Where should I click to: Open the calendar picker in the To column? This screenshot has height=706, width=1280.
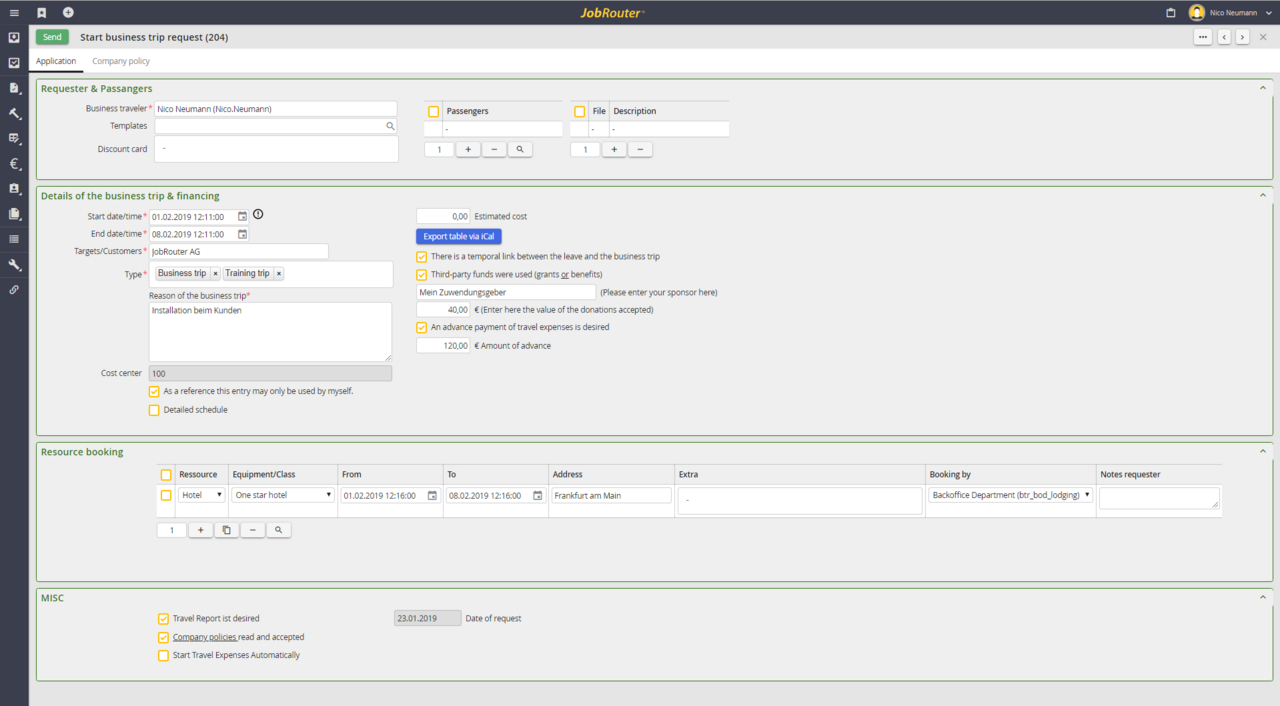point(537,495)
